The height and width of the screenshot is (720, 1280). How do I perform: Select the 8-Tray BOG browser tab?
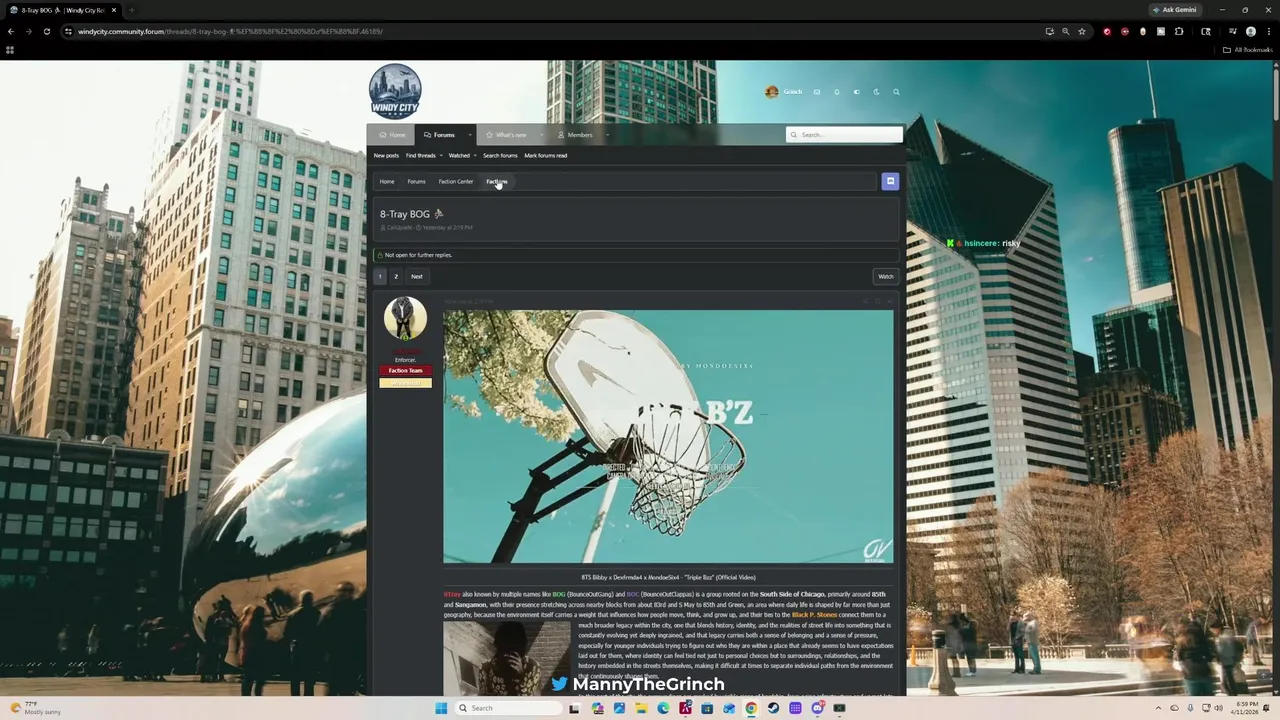pyautogui.click(x=63, y=10)
